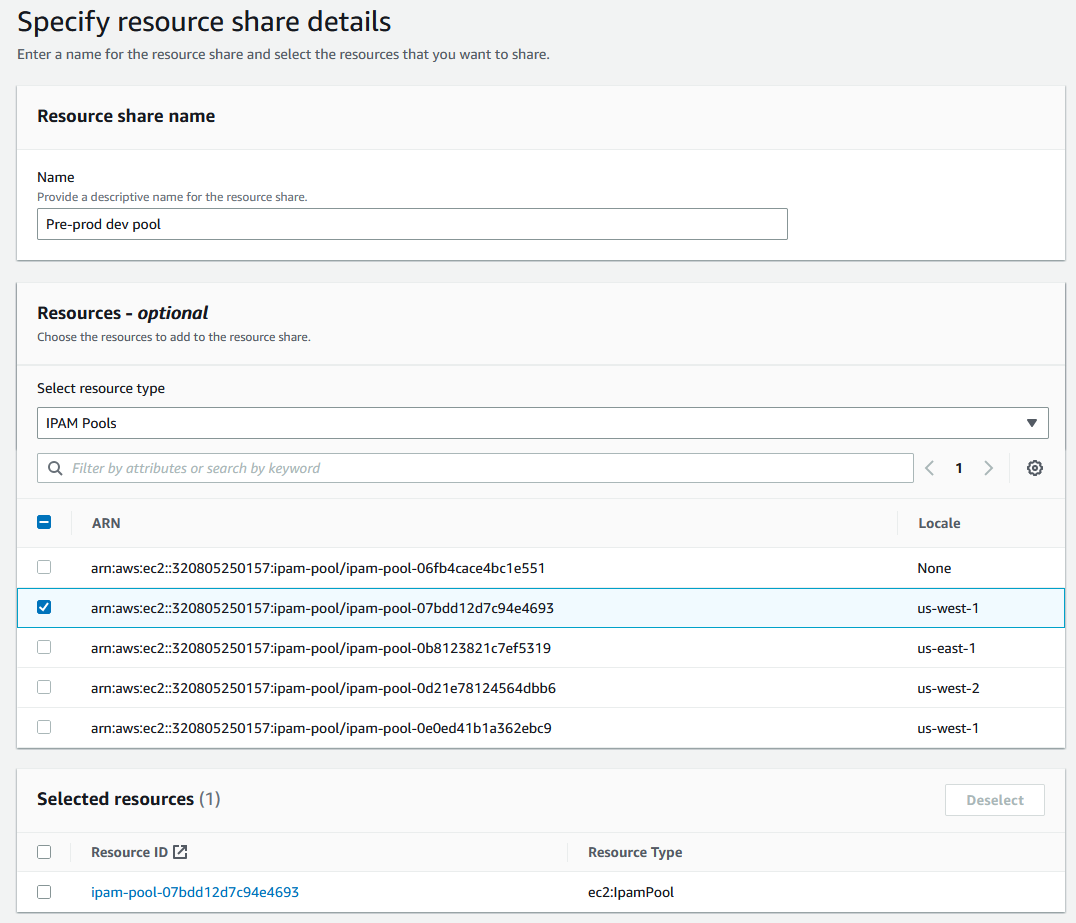Screen dimensions: 1076x923
Task: Check ipam-pool-07bdd12d7c94e4693 in Selected resources table
Action: pos(43,891)
